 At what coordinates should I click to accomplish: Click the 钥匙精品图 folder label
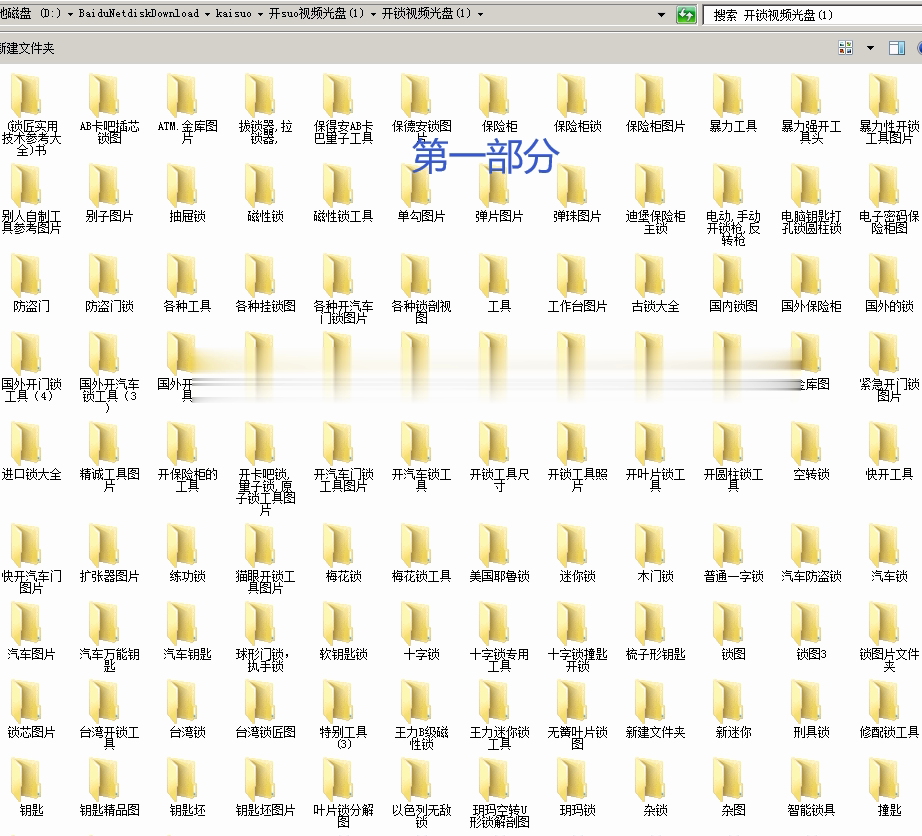pos(109,811)
